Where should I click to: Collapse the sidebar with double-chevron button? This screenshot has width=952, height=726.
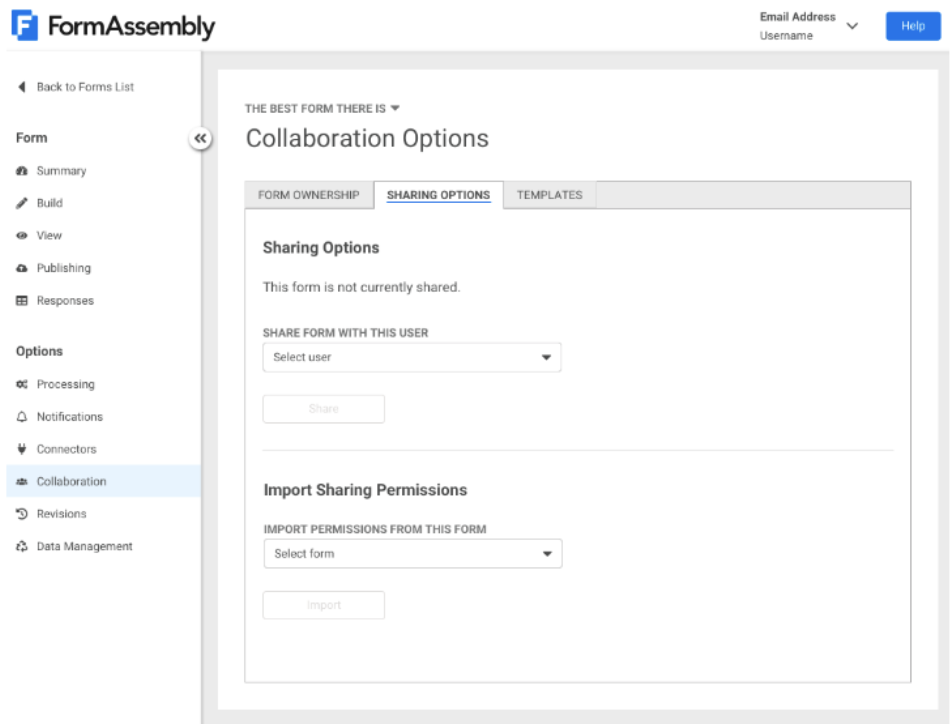coord(200,139)
